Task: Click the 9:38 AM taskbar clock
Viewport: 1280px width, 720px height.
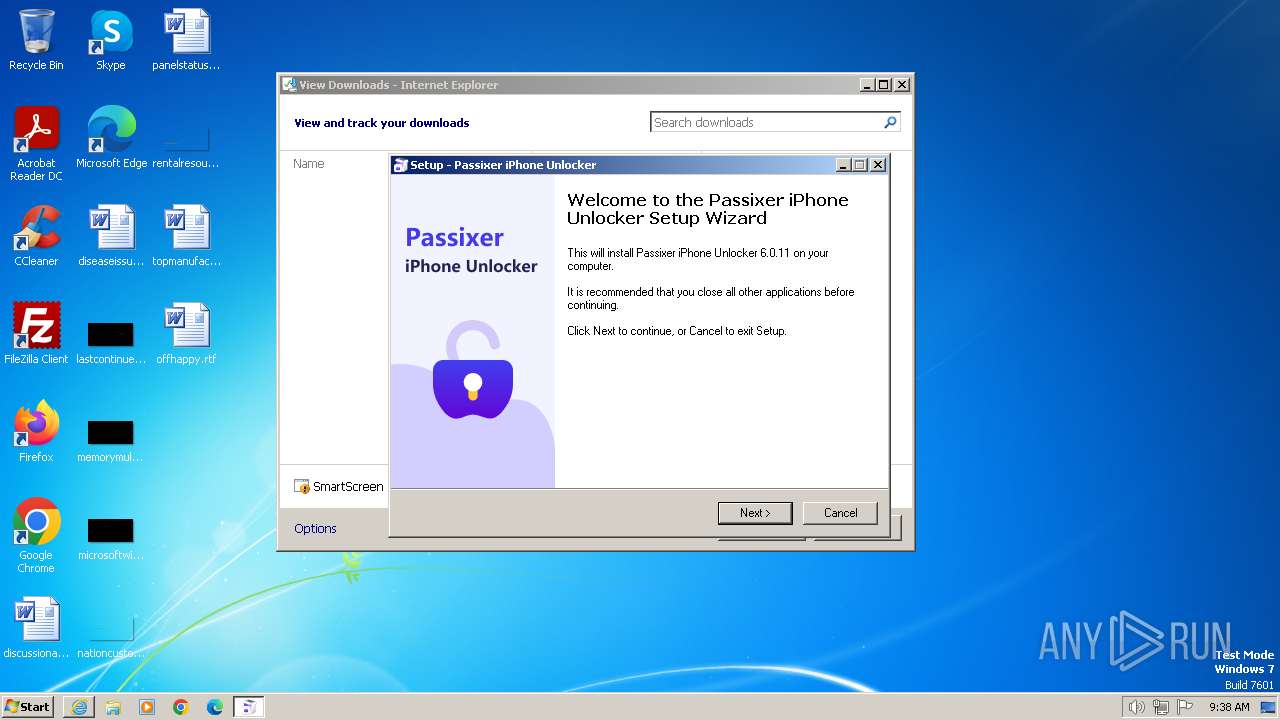Action: coord(1229,707)
